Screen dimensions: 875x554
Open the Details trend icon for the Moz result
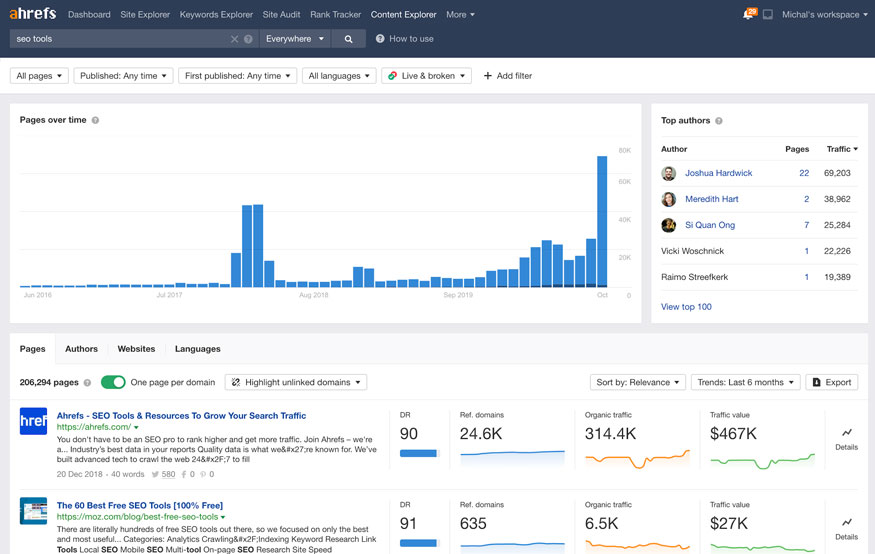coord(847,522)
